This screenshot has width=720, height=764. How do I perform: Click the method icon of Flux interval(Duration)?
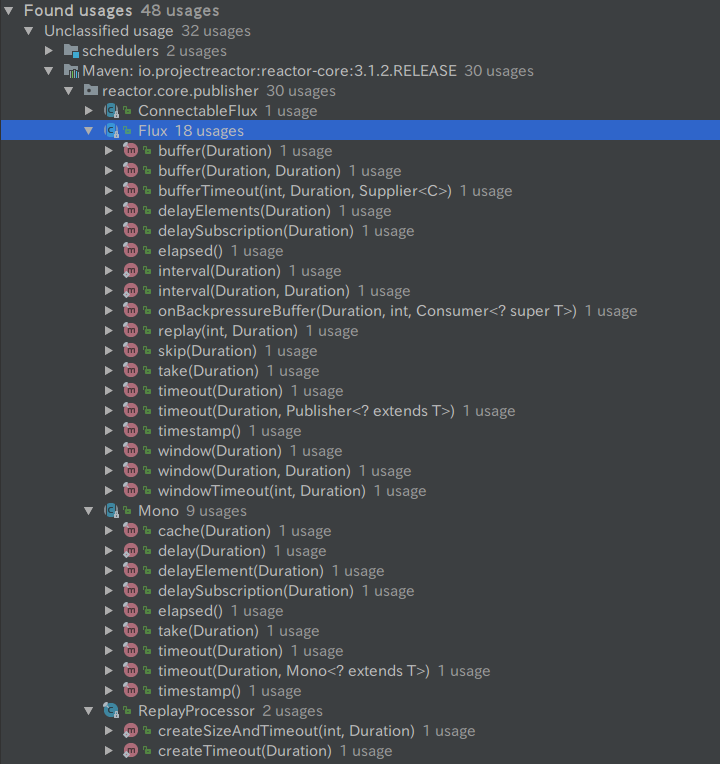point(131,271)
